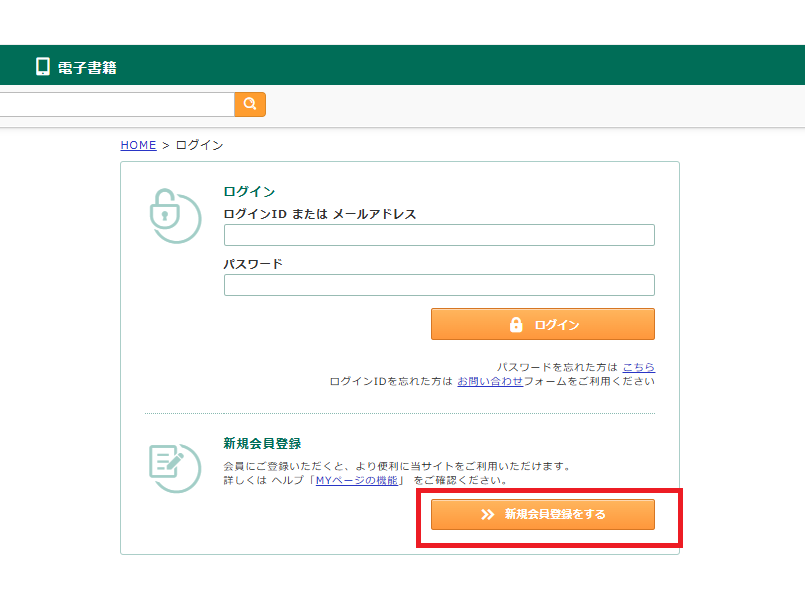Open the こちら forgot password link
The height and width of the screenshot is (591, 805).
click(x=638, y=367)
